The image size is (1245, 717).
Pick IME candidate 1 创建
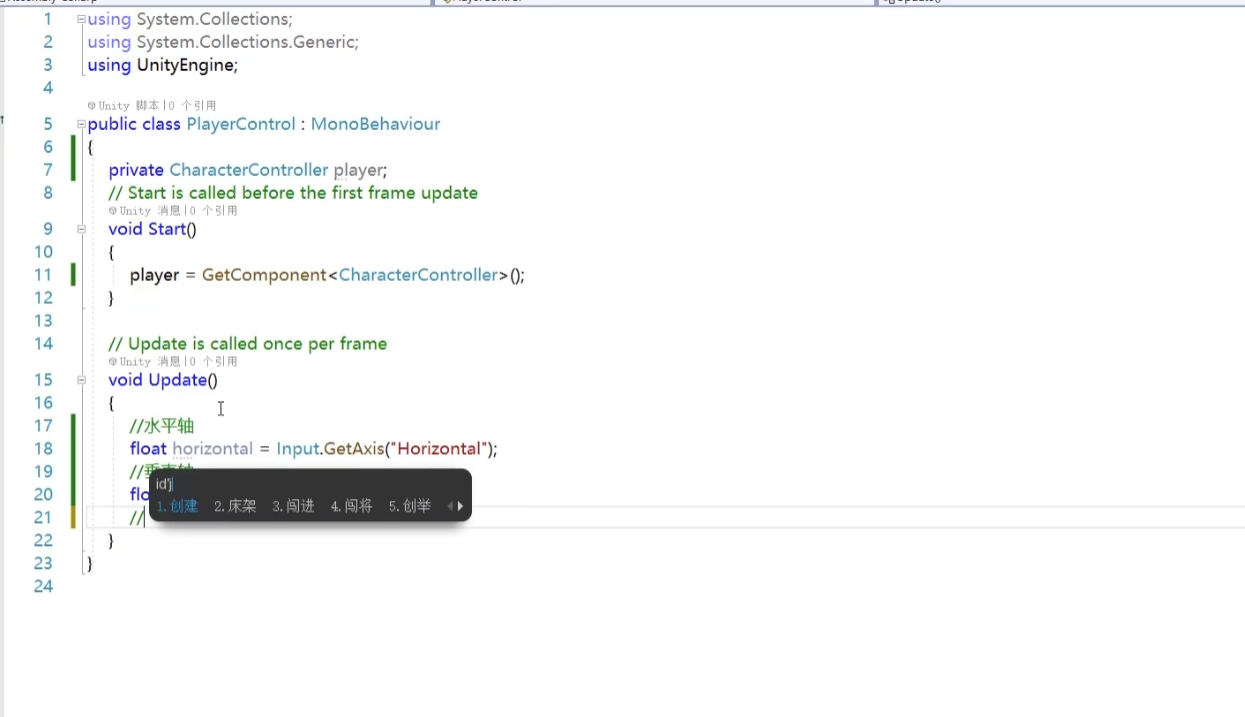tap(177, 506)
